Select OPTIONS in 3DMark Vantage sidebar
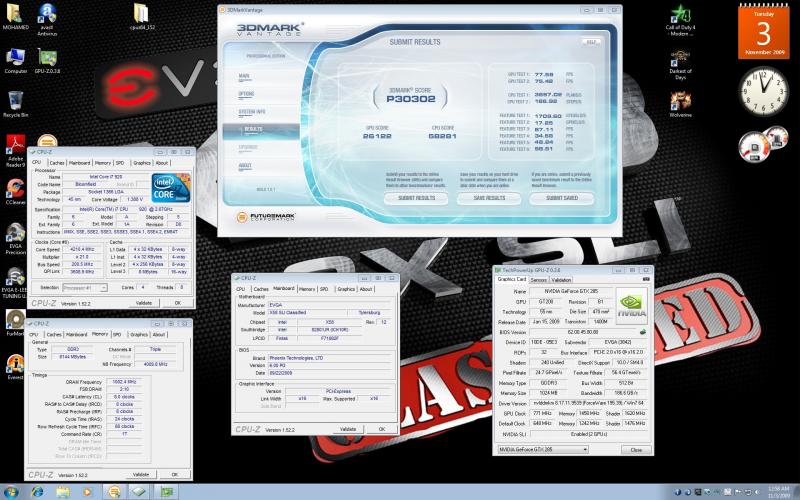Image resolution: width=800 pixels, height=500 pixels. pyautogui.click(x=246, y=94)
